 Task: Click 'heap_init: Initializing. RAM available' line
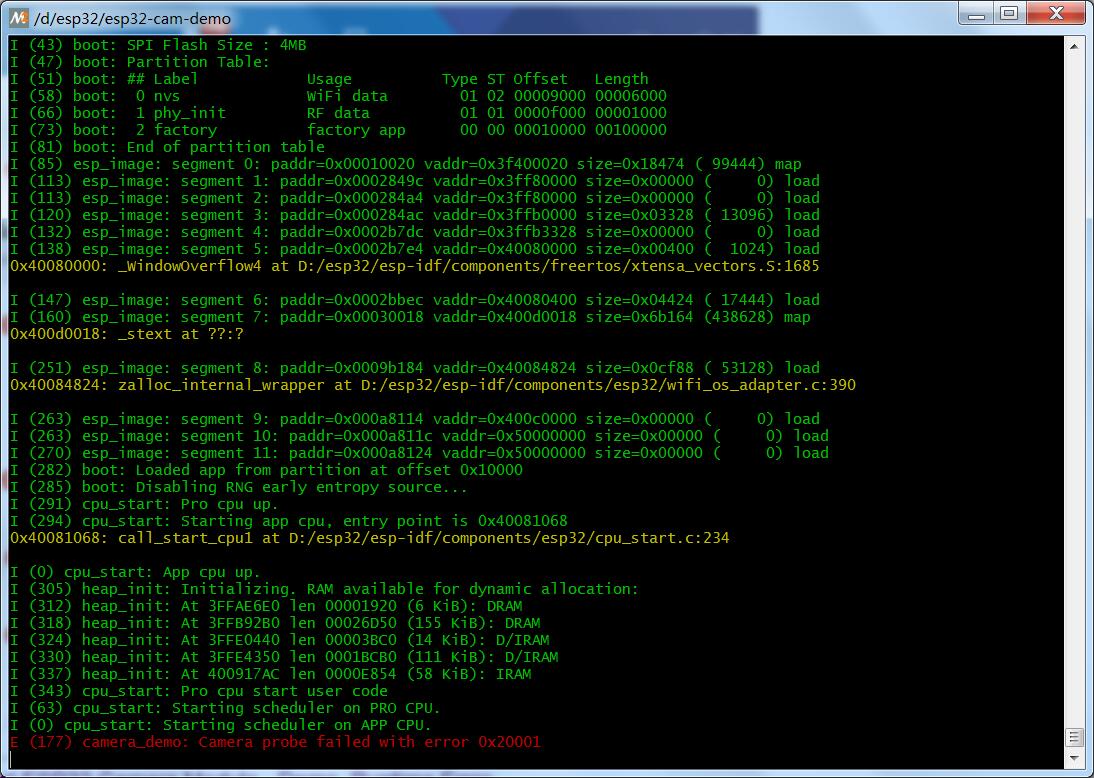tap(324, 590)
